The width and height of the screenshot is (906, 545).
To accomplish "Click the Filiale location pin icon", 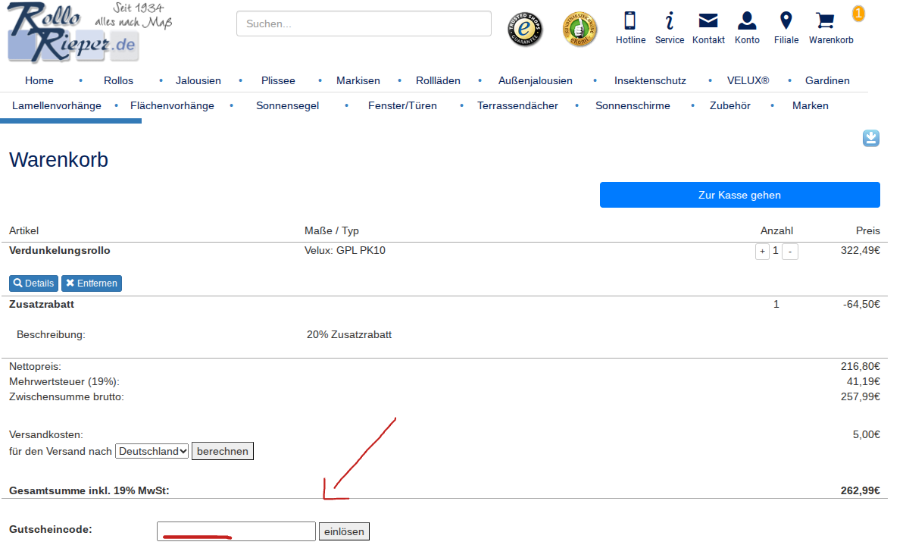I will (x=786, y=21).
